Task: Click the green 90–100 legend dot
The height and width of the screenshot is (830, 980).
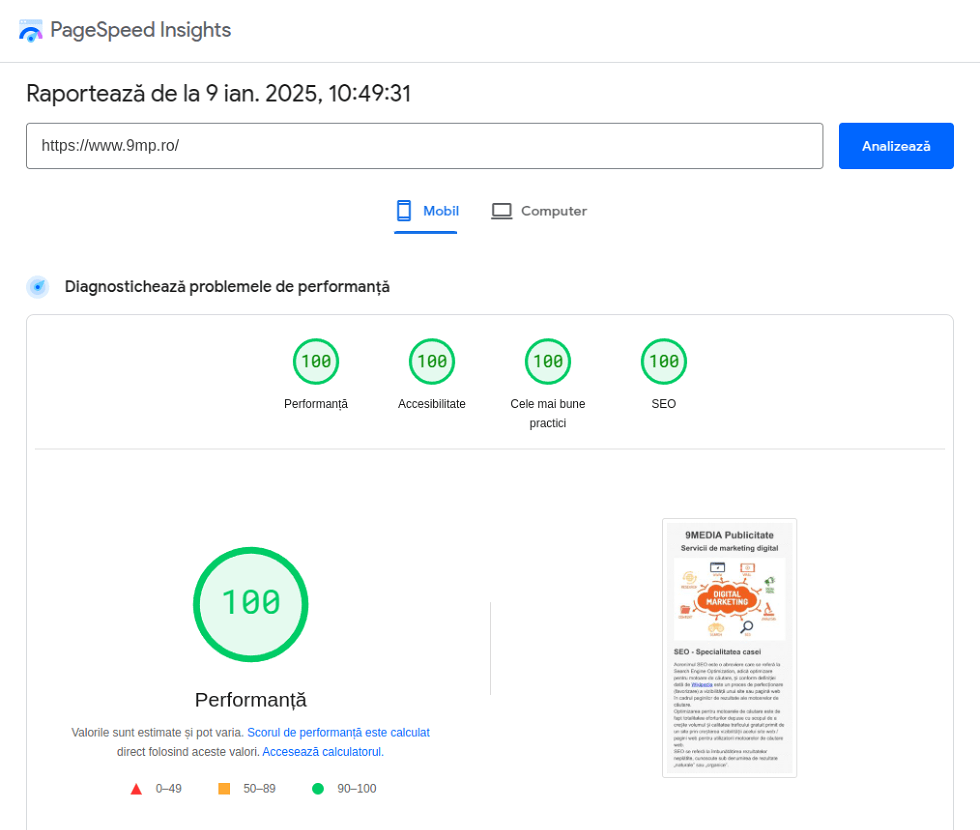Action: [x=317, y=788]
